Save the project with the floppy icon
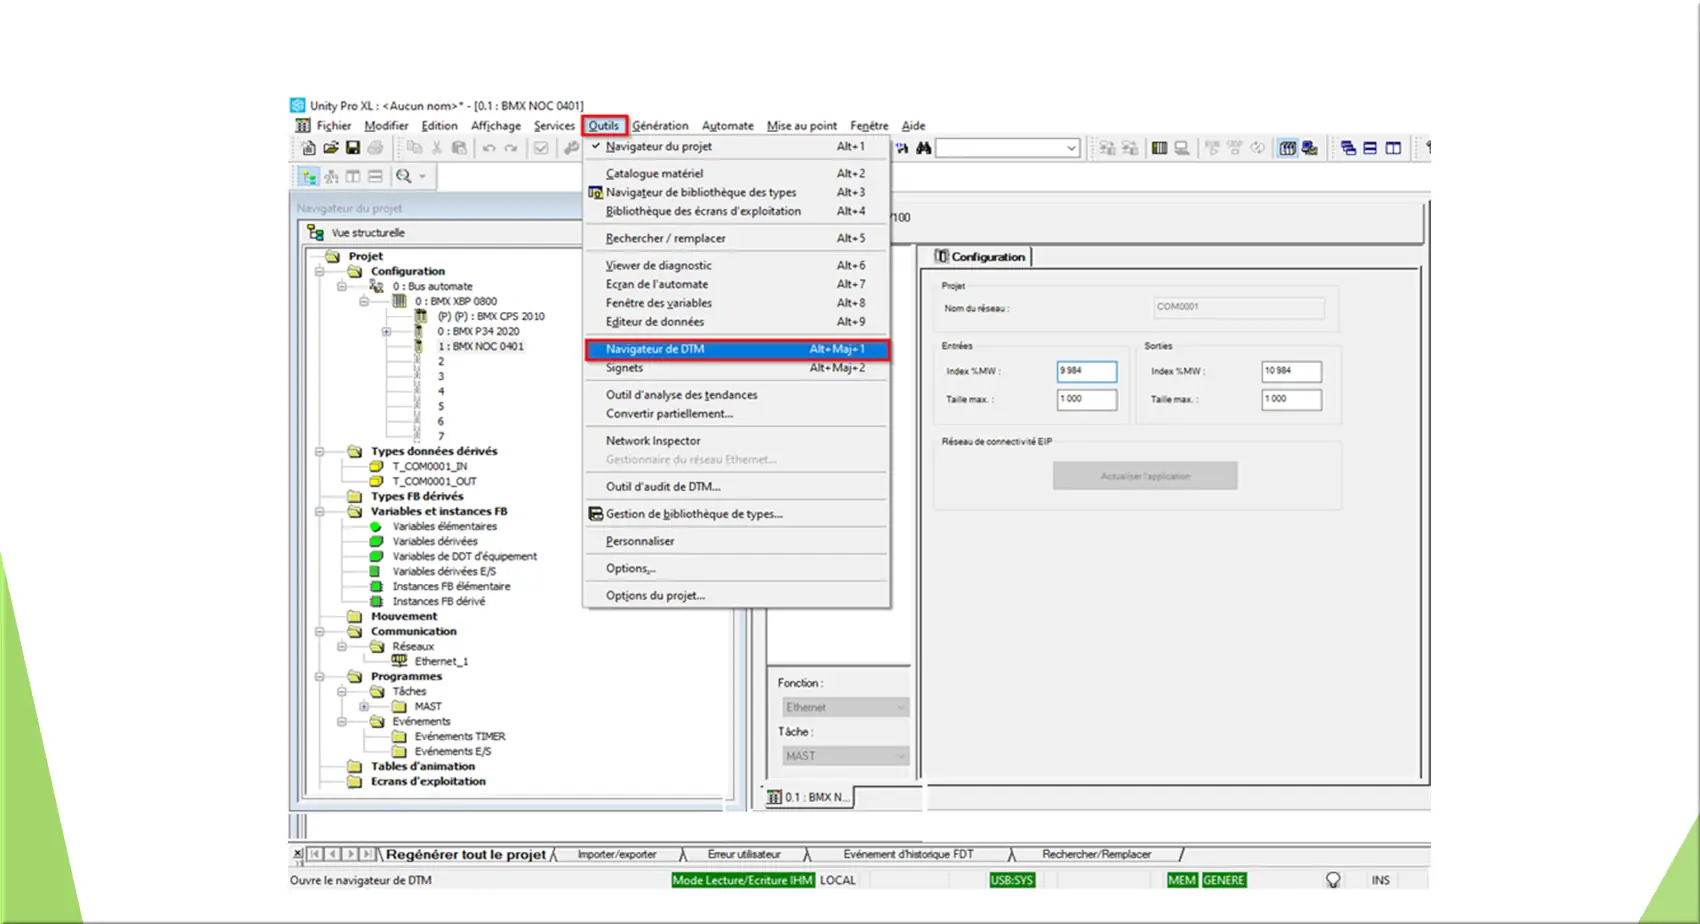 click(353, 148)
